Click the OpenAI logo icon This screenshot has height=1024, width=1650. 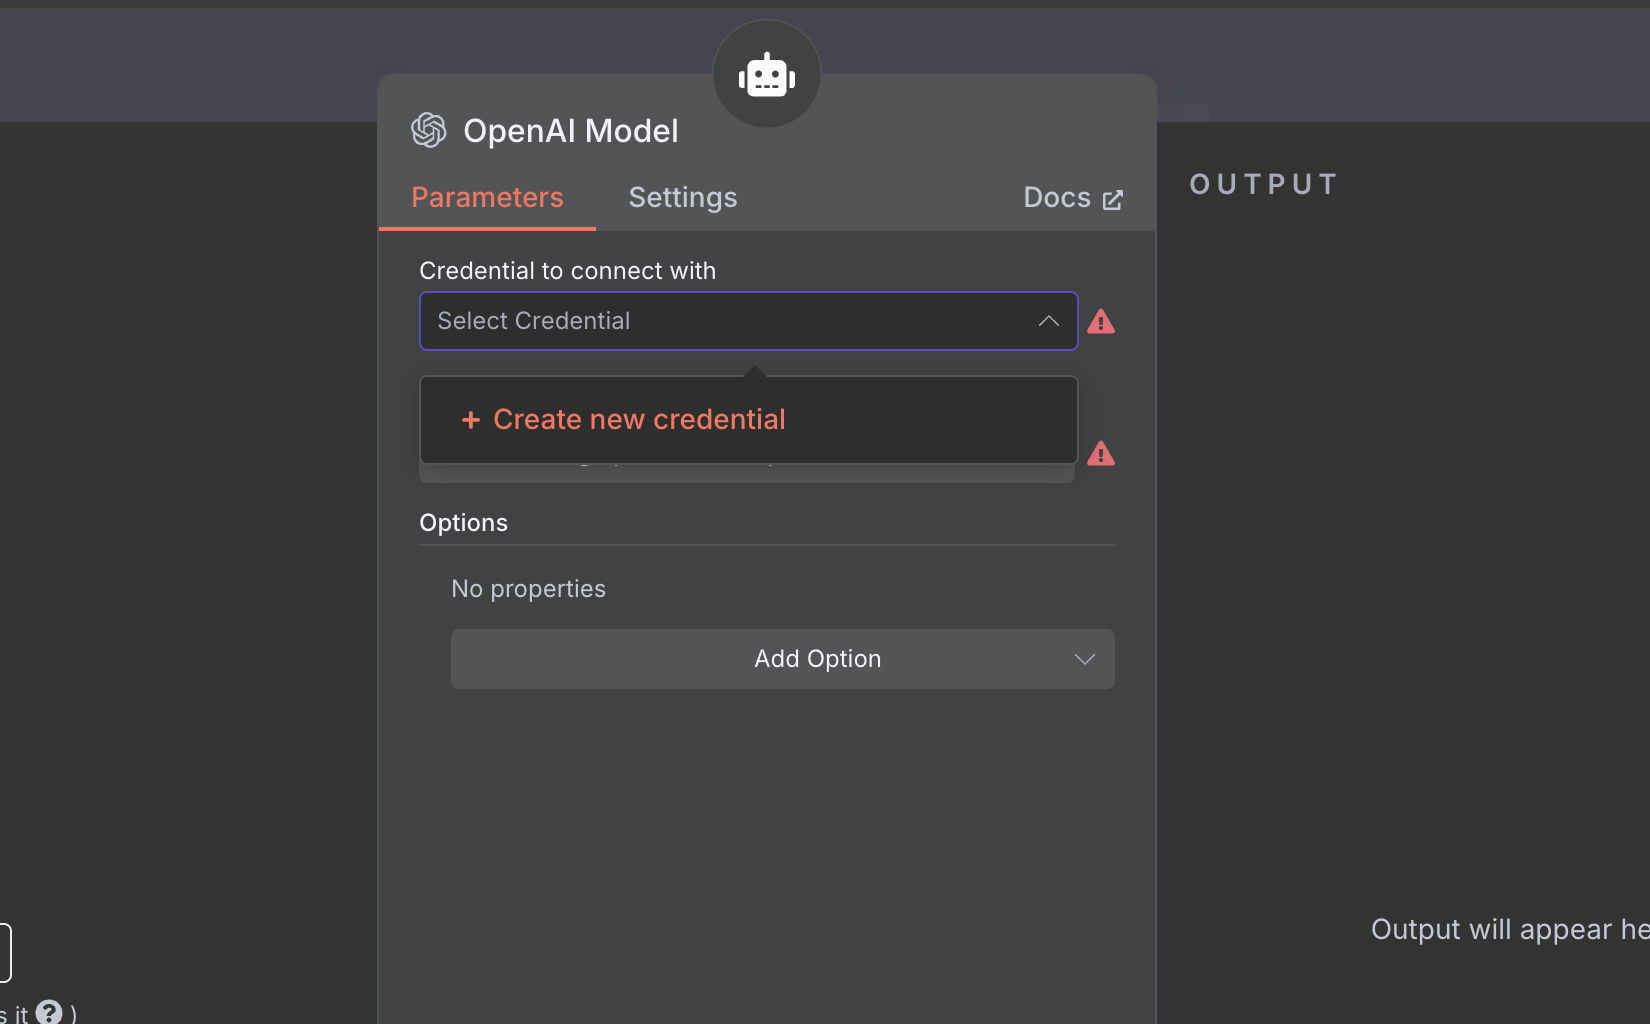click(x=429, y=130)
